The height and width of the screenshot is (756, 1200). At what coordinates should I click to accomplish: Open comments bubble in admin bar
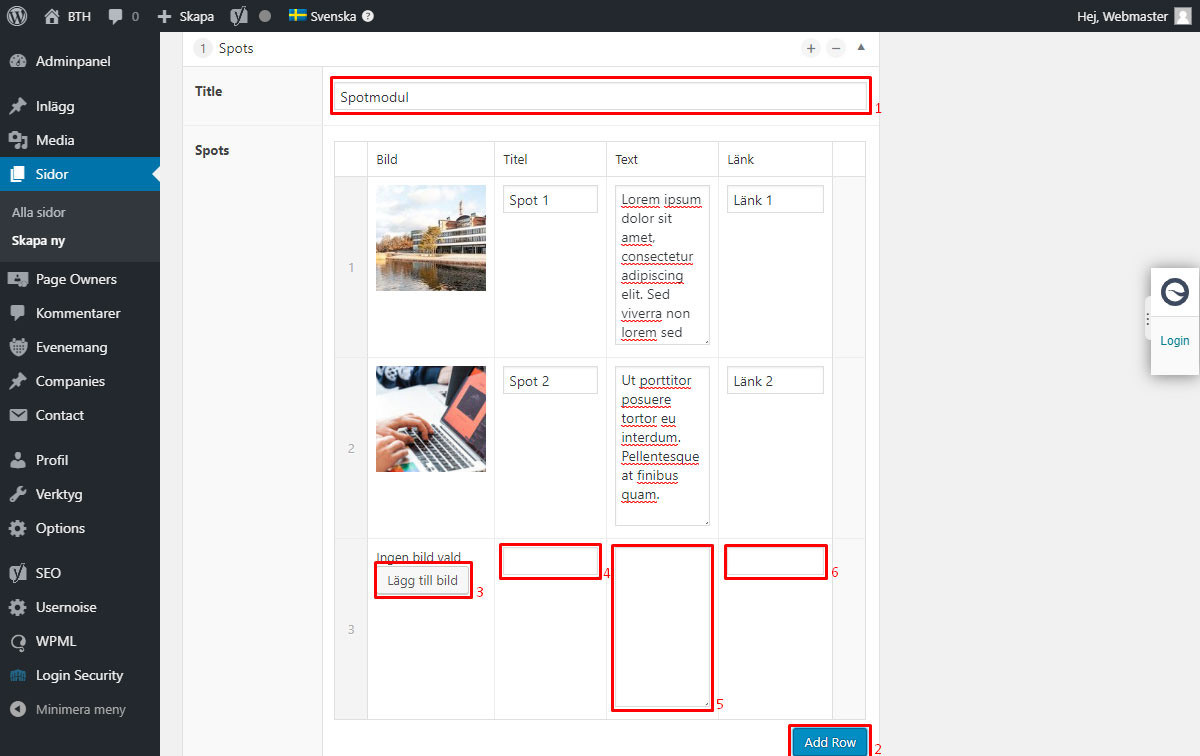(124, 16)
